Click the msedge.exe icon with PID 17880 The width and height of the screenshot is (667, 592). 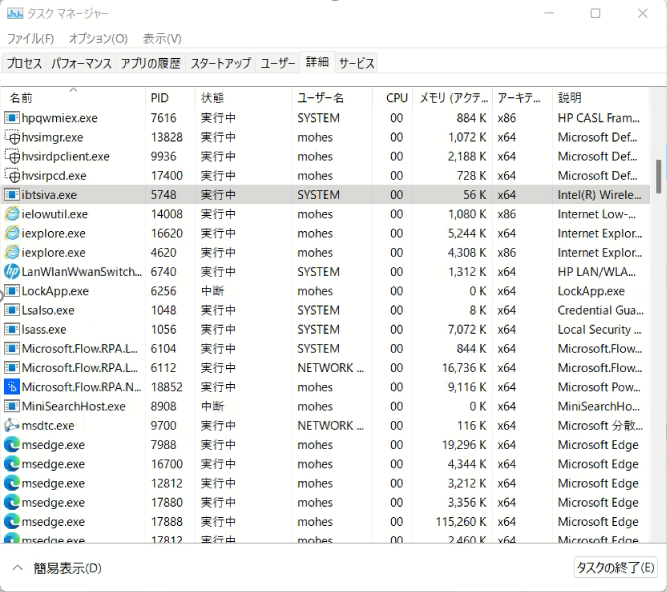pyautogui.click(x=12, y=502)
